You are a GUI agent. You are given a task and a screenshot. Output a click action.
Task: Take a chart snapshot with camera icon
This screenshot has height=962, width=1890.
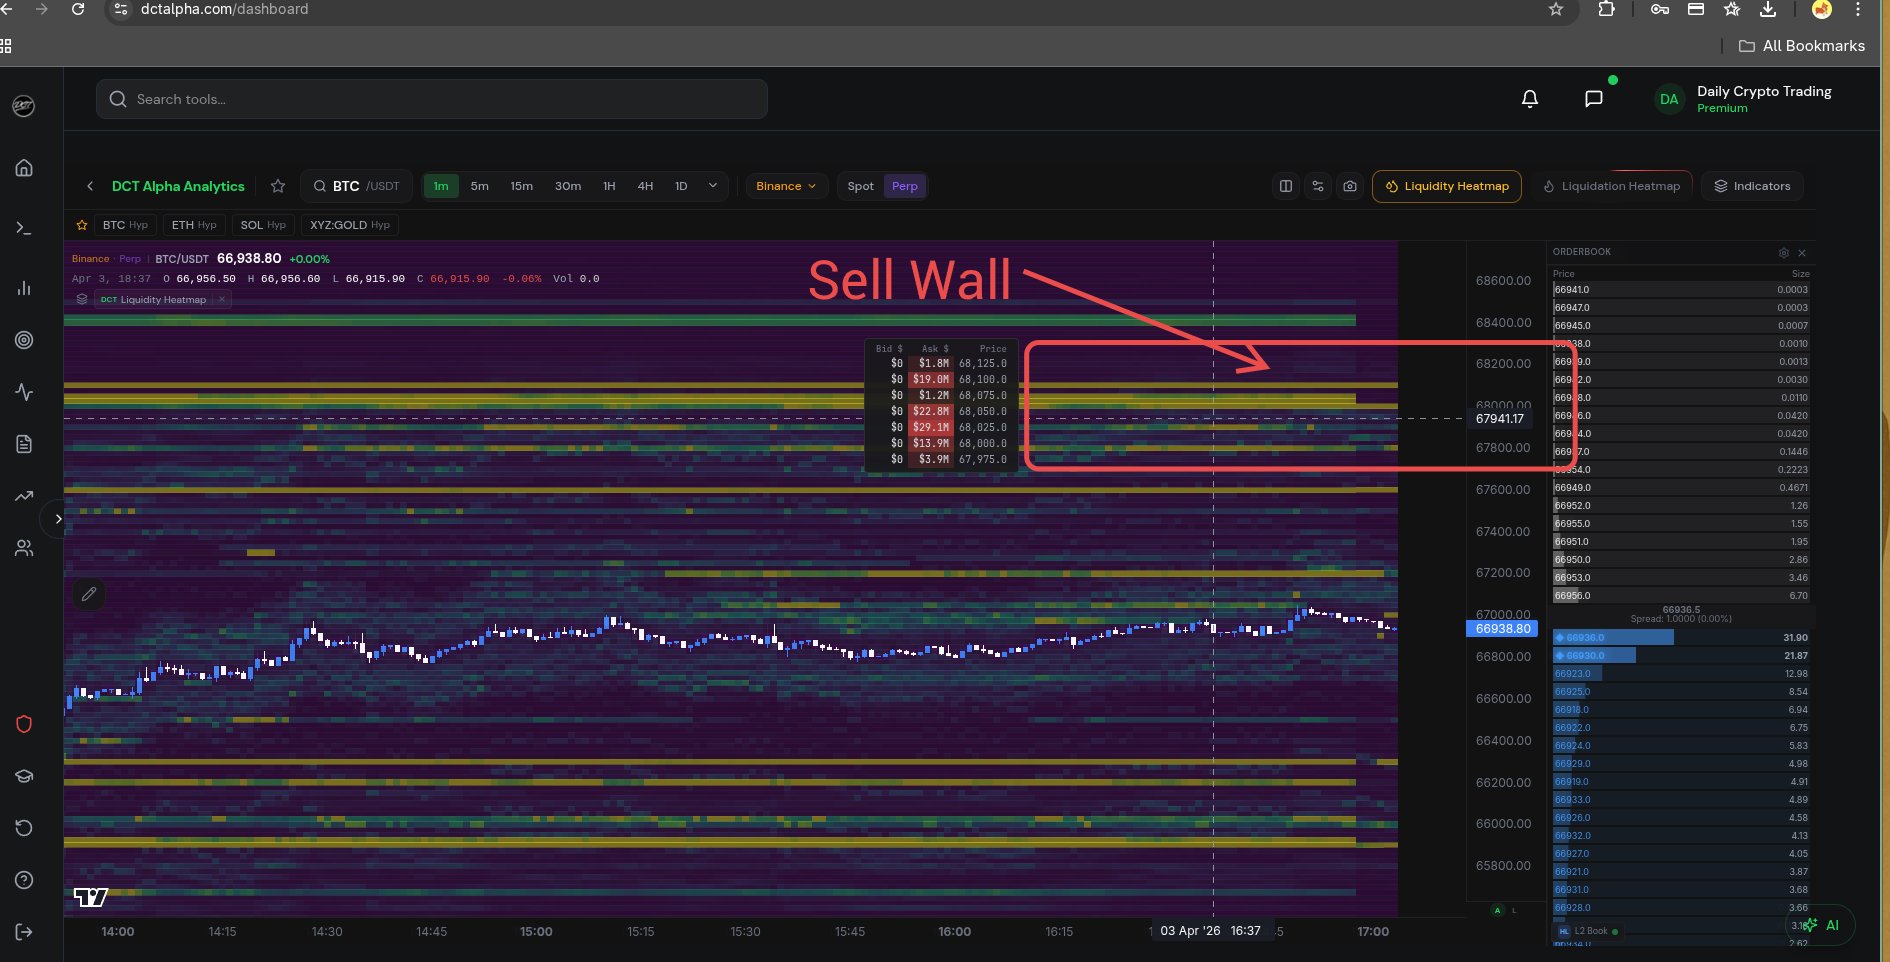coord(1350,186)
